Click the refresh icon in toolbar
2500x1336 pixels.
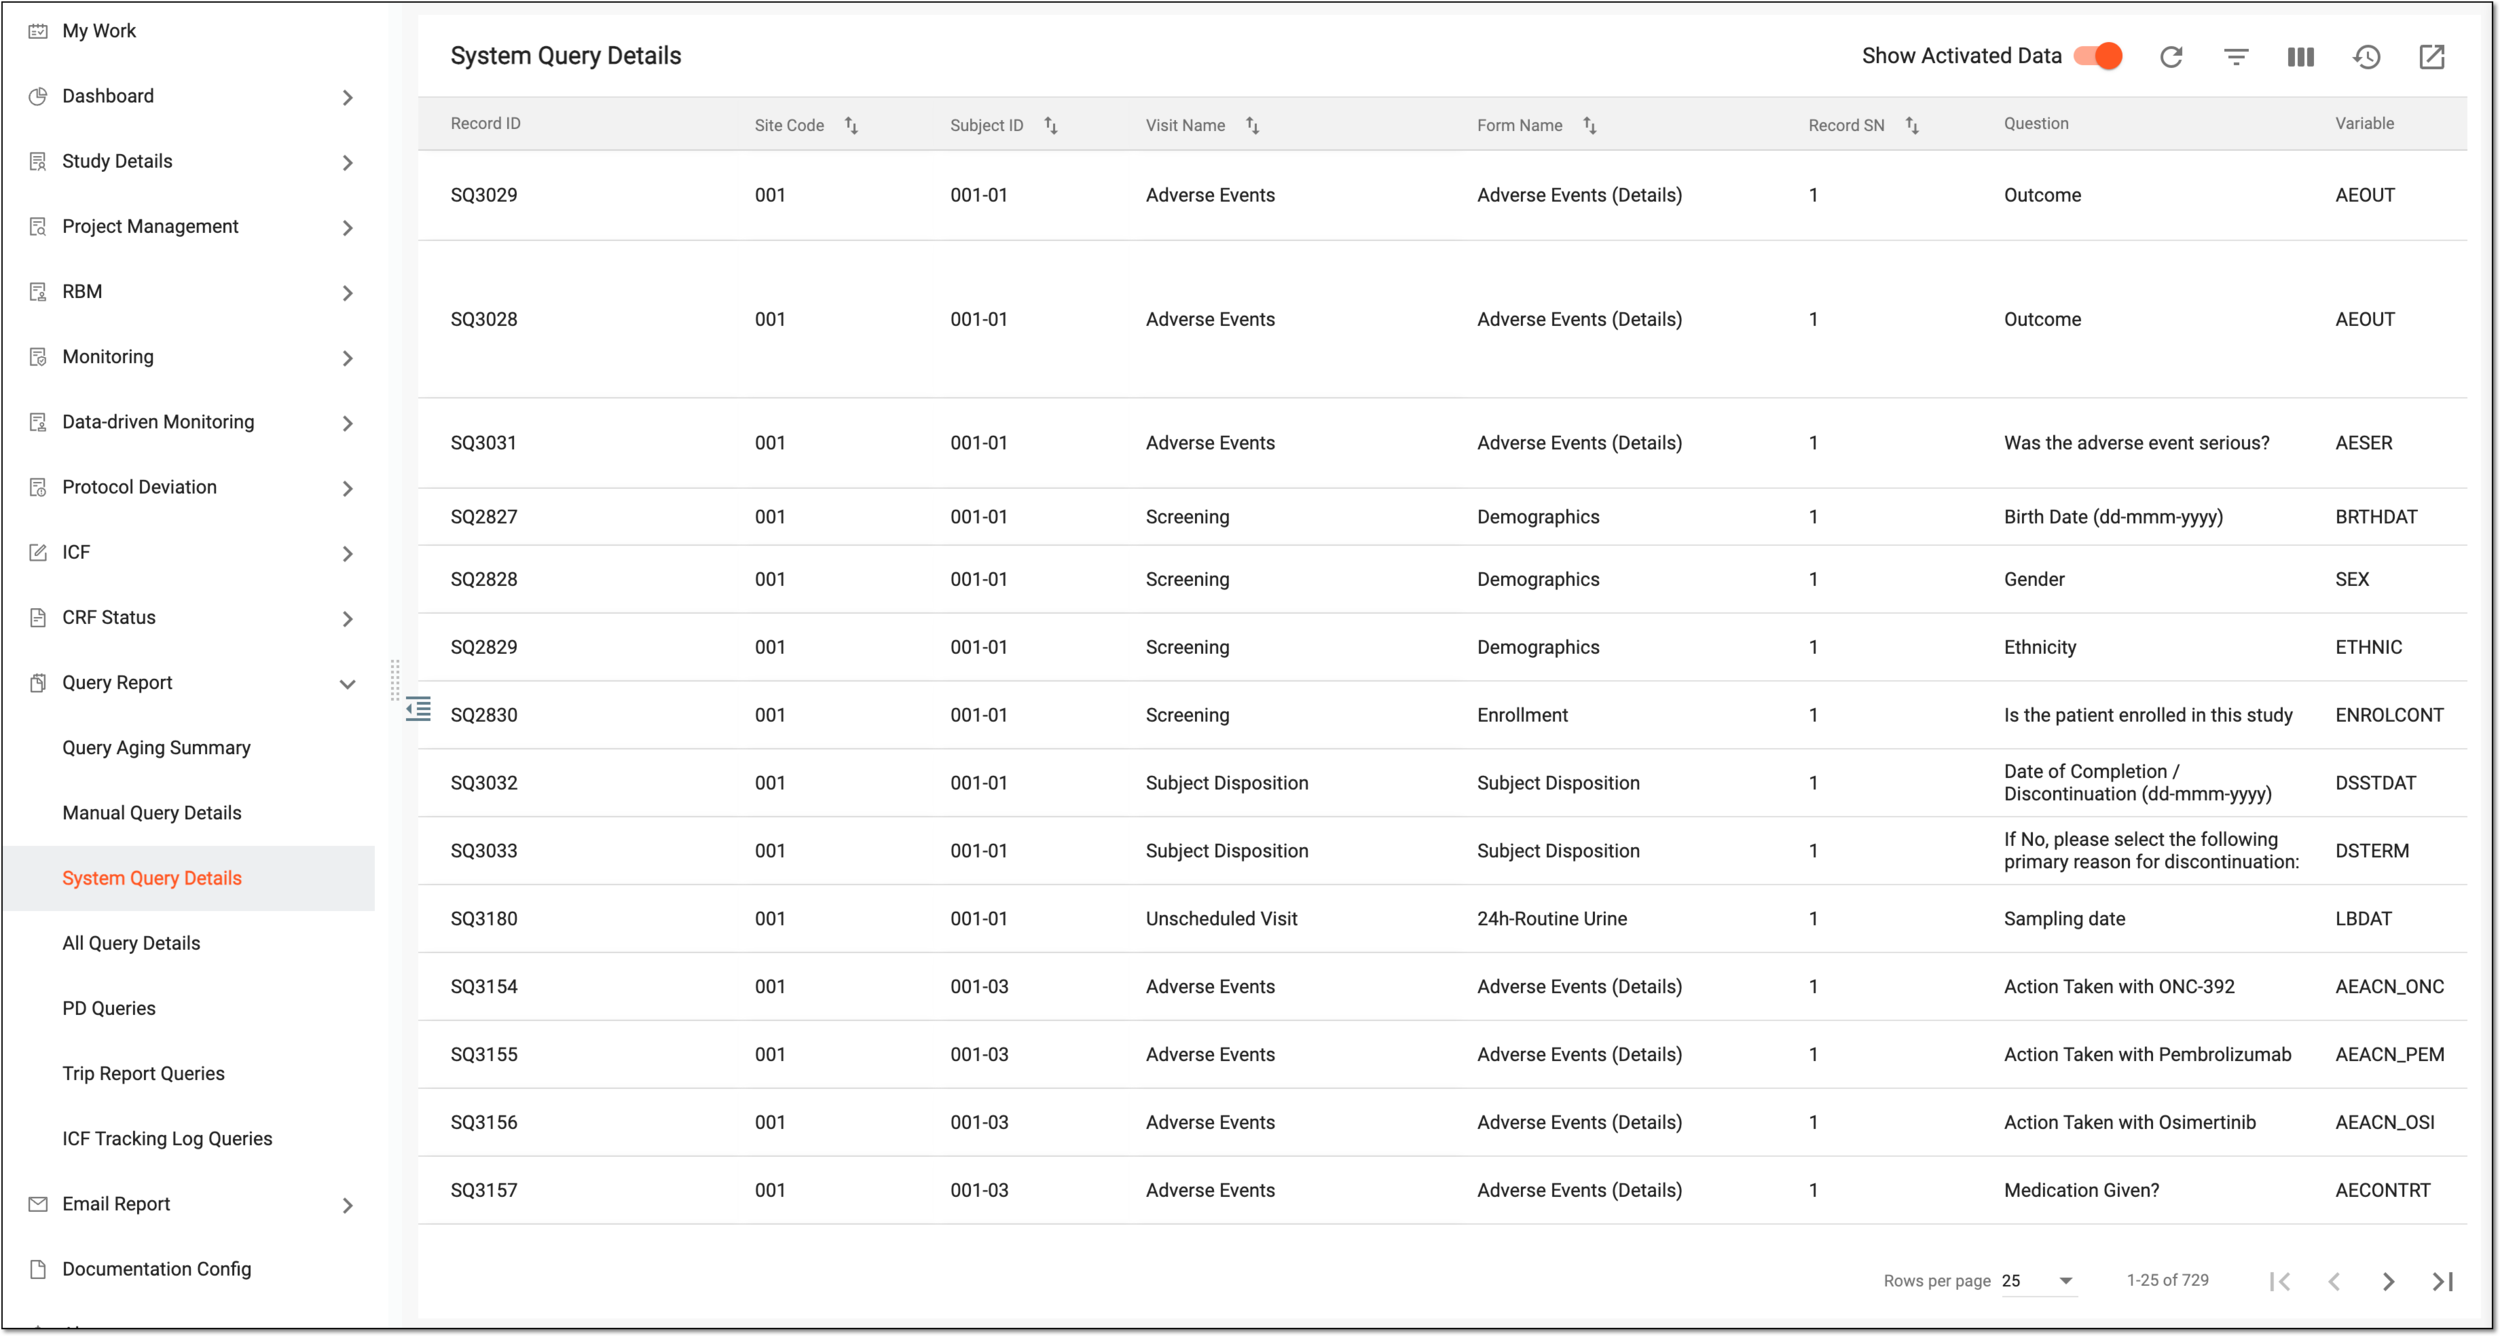click(x=2171, y=57)
